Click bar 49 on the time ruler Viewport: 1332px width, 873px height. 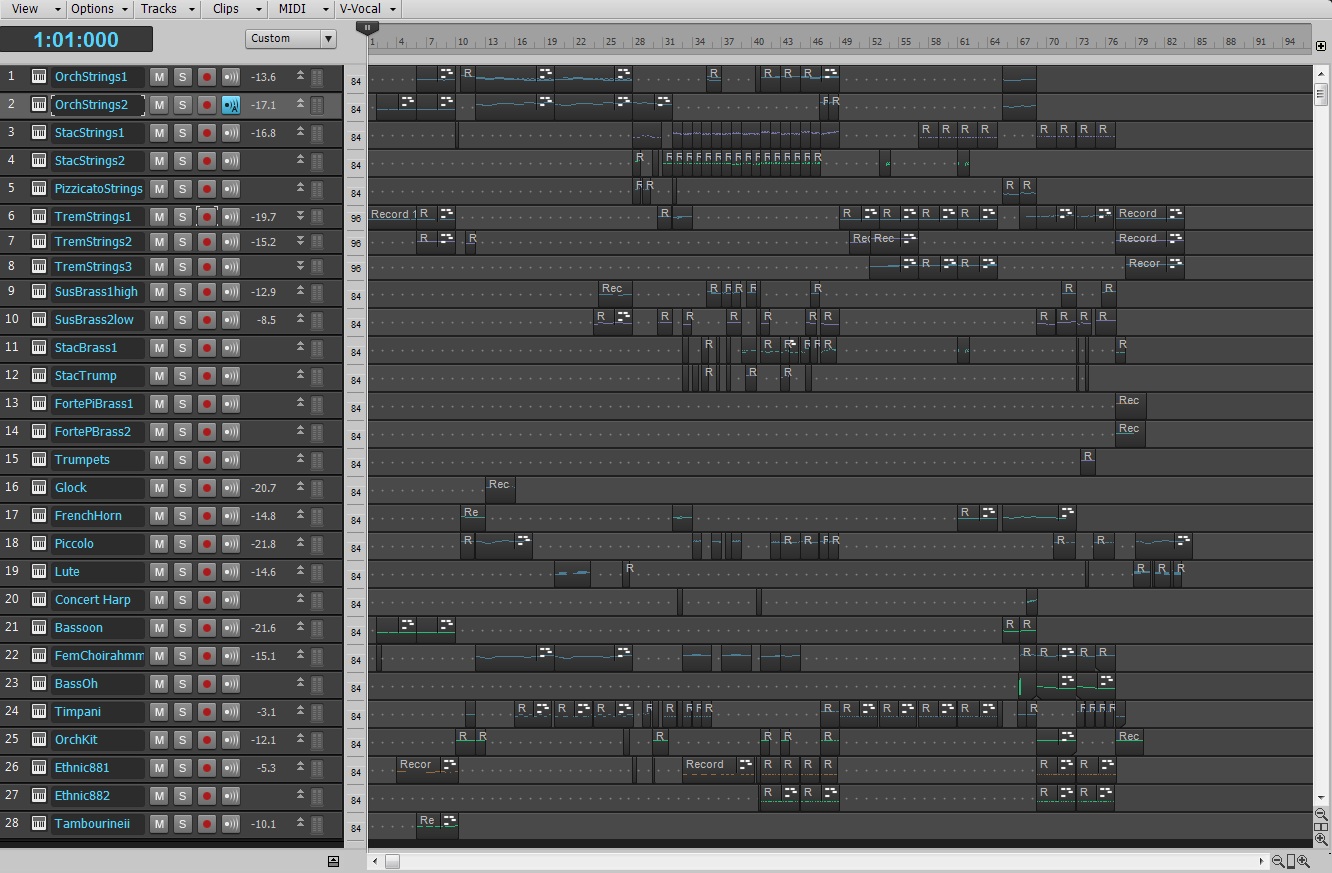pyautogui.click(x=847, y=43)
